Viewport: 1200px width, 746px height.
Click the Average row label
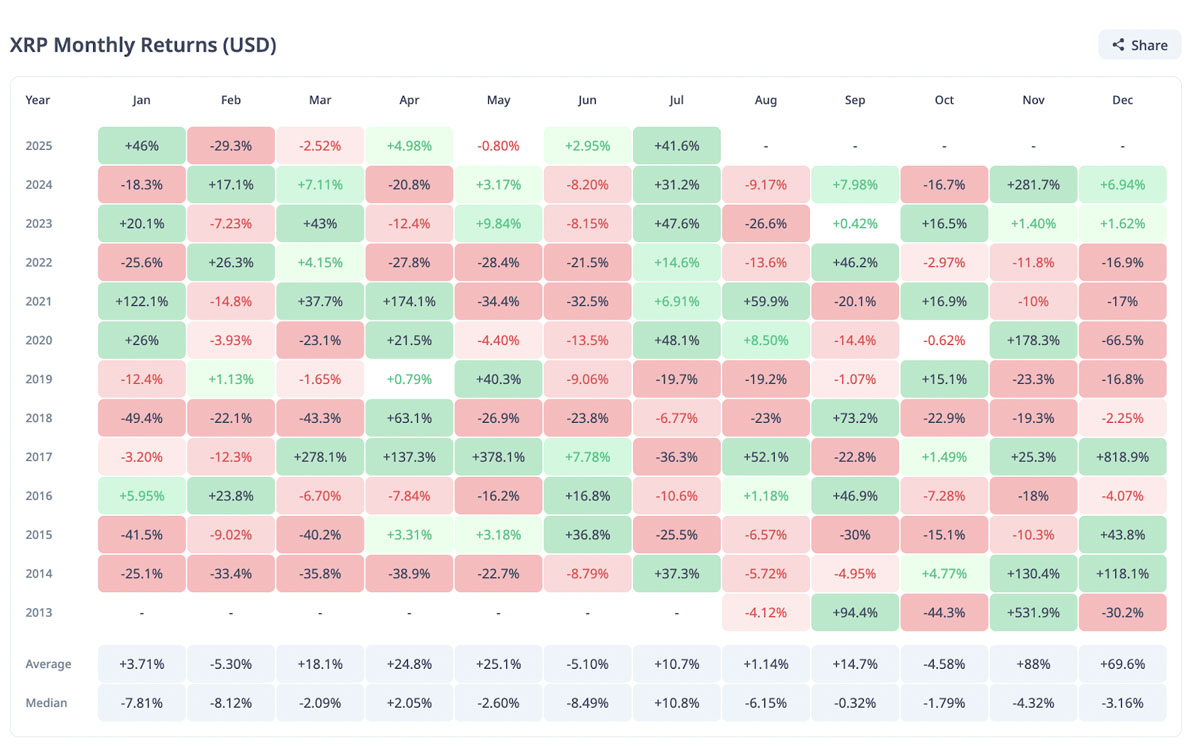click(x=48, y=664)
